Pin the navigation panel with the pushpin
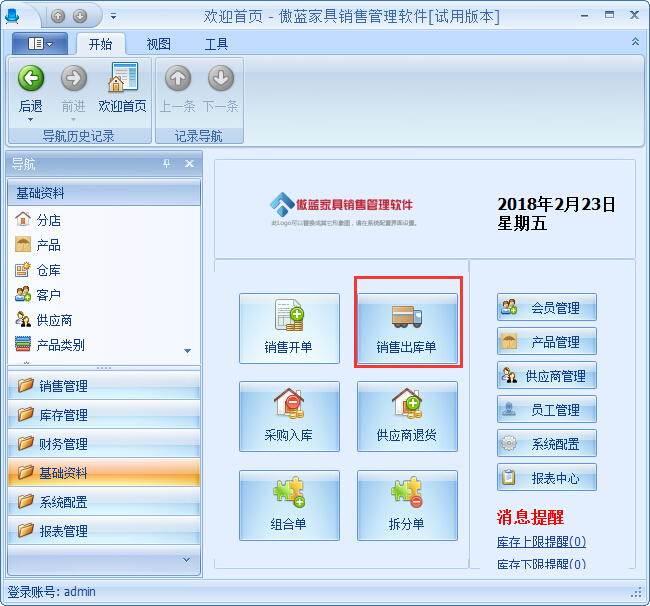 pos(167,164)
